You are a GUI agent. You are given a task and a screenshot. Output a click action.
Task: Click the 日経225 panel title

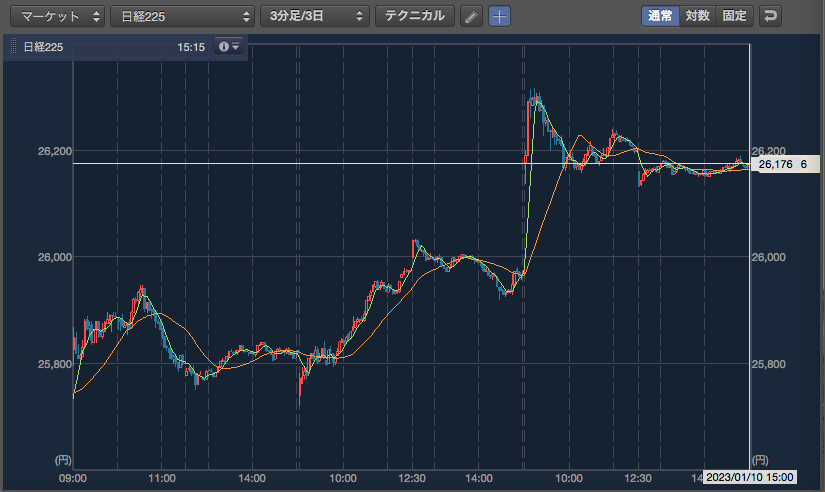(43, 47)
